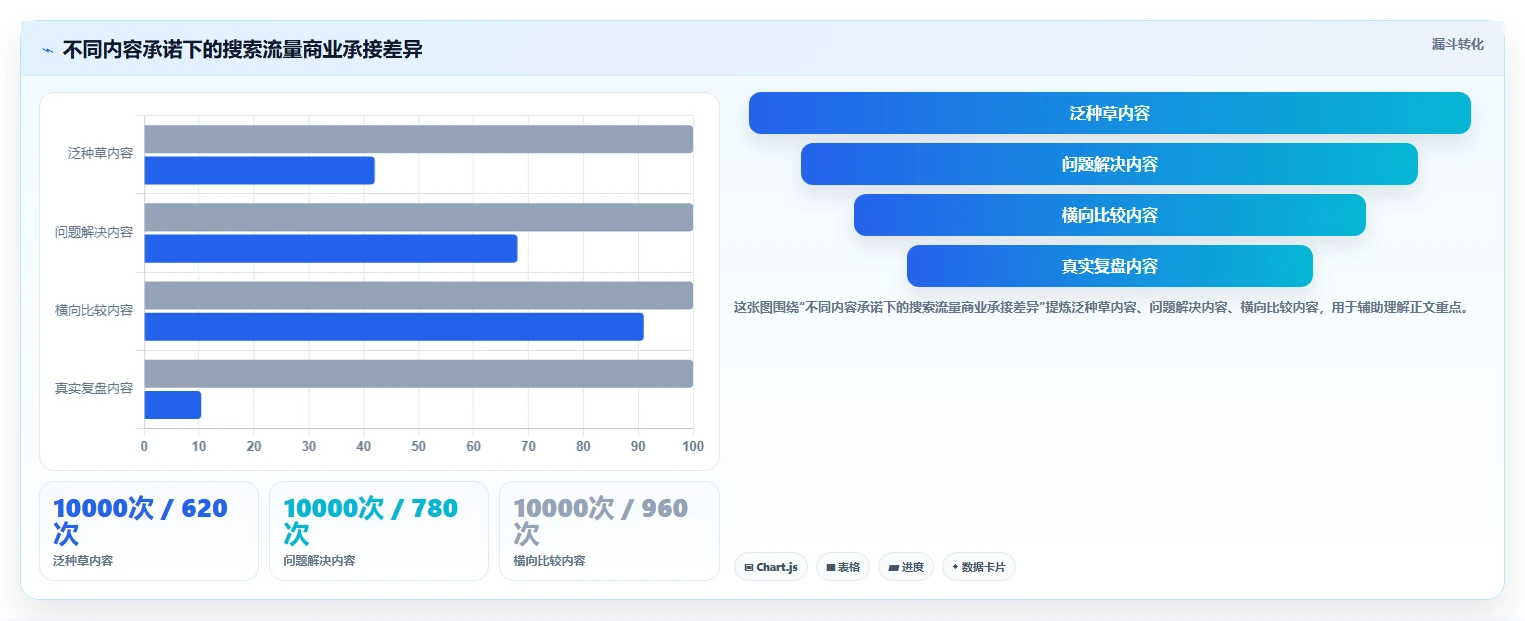The image size is (1525, 621).
Task: Click the blue chart bar for 泛种草内容
Action: pos(259,171)
